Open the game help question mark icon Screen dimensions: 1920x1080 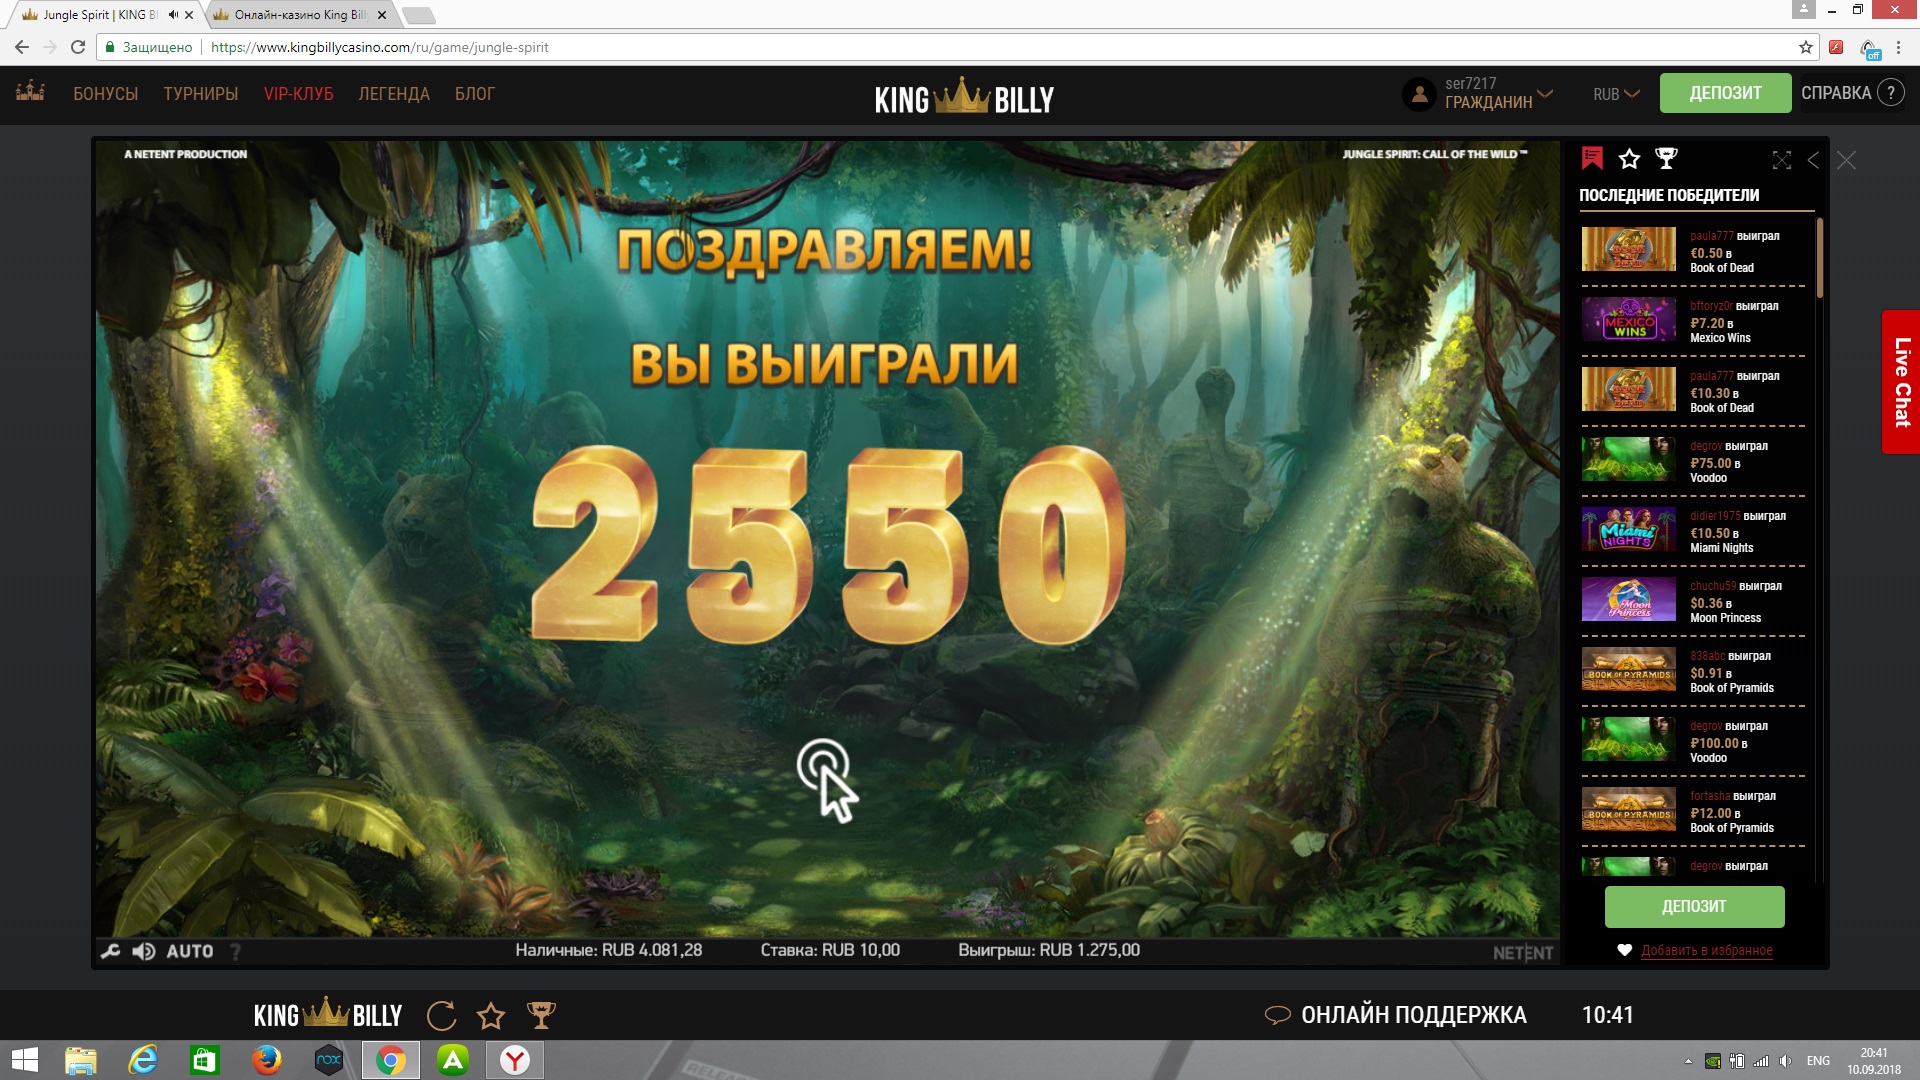click(x=236, y=951)
